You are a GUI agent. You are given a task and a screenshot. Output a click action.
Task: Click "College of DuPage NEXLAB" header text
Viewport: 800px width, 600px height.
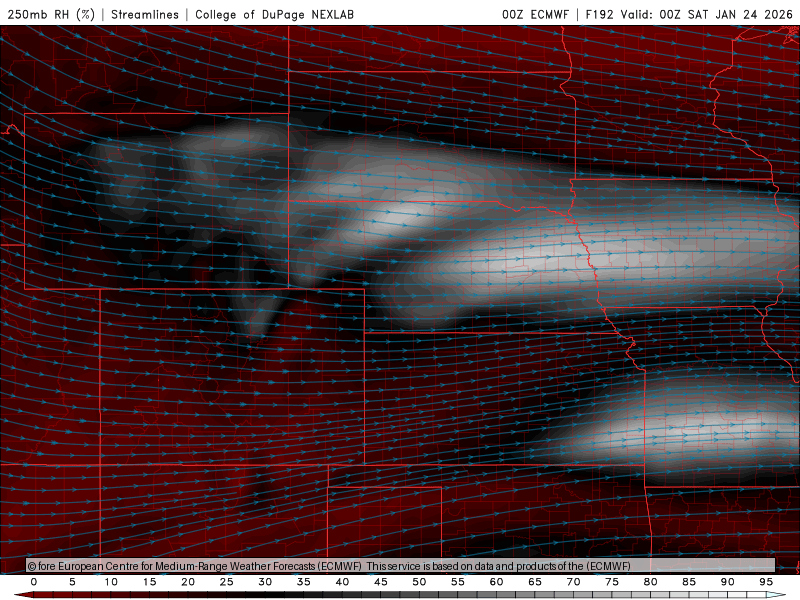[x=274, y=14]
